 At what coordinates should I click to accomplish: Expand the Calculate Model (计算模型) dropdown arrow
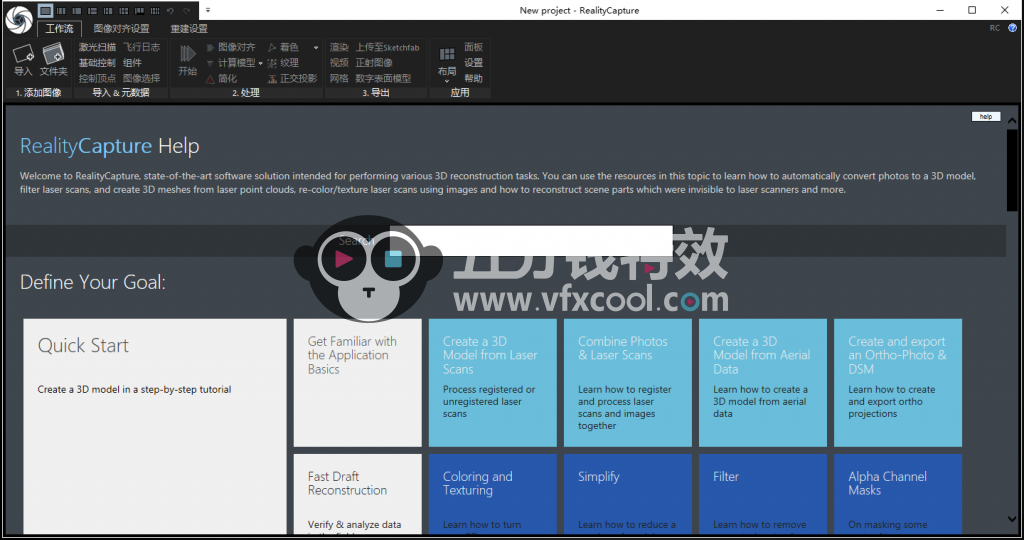point(261,63)
